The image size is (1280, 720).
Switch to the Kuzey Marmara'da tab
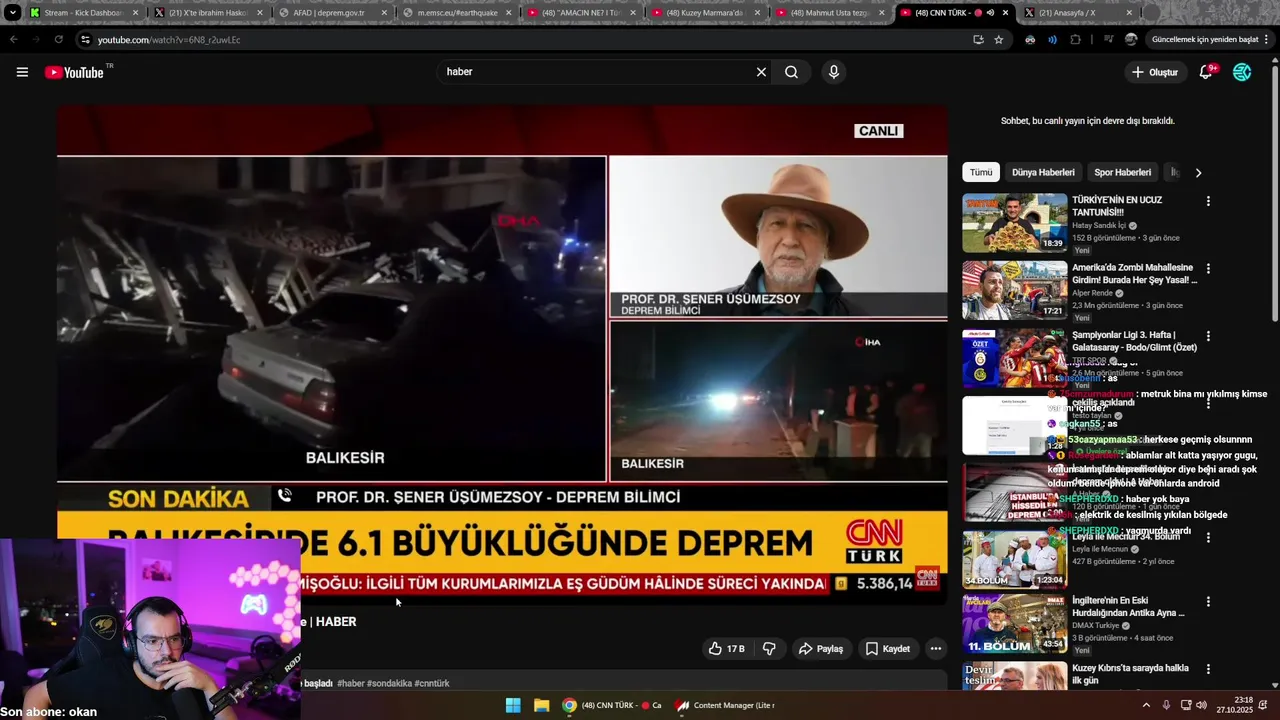click(704, 13)
